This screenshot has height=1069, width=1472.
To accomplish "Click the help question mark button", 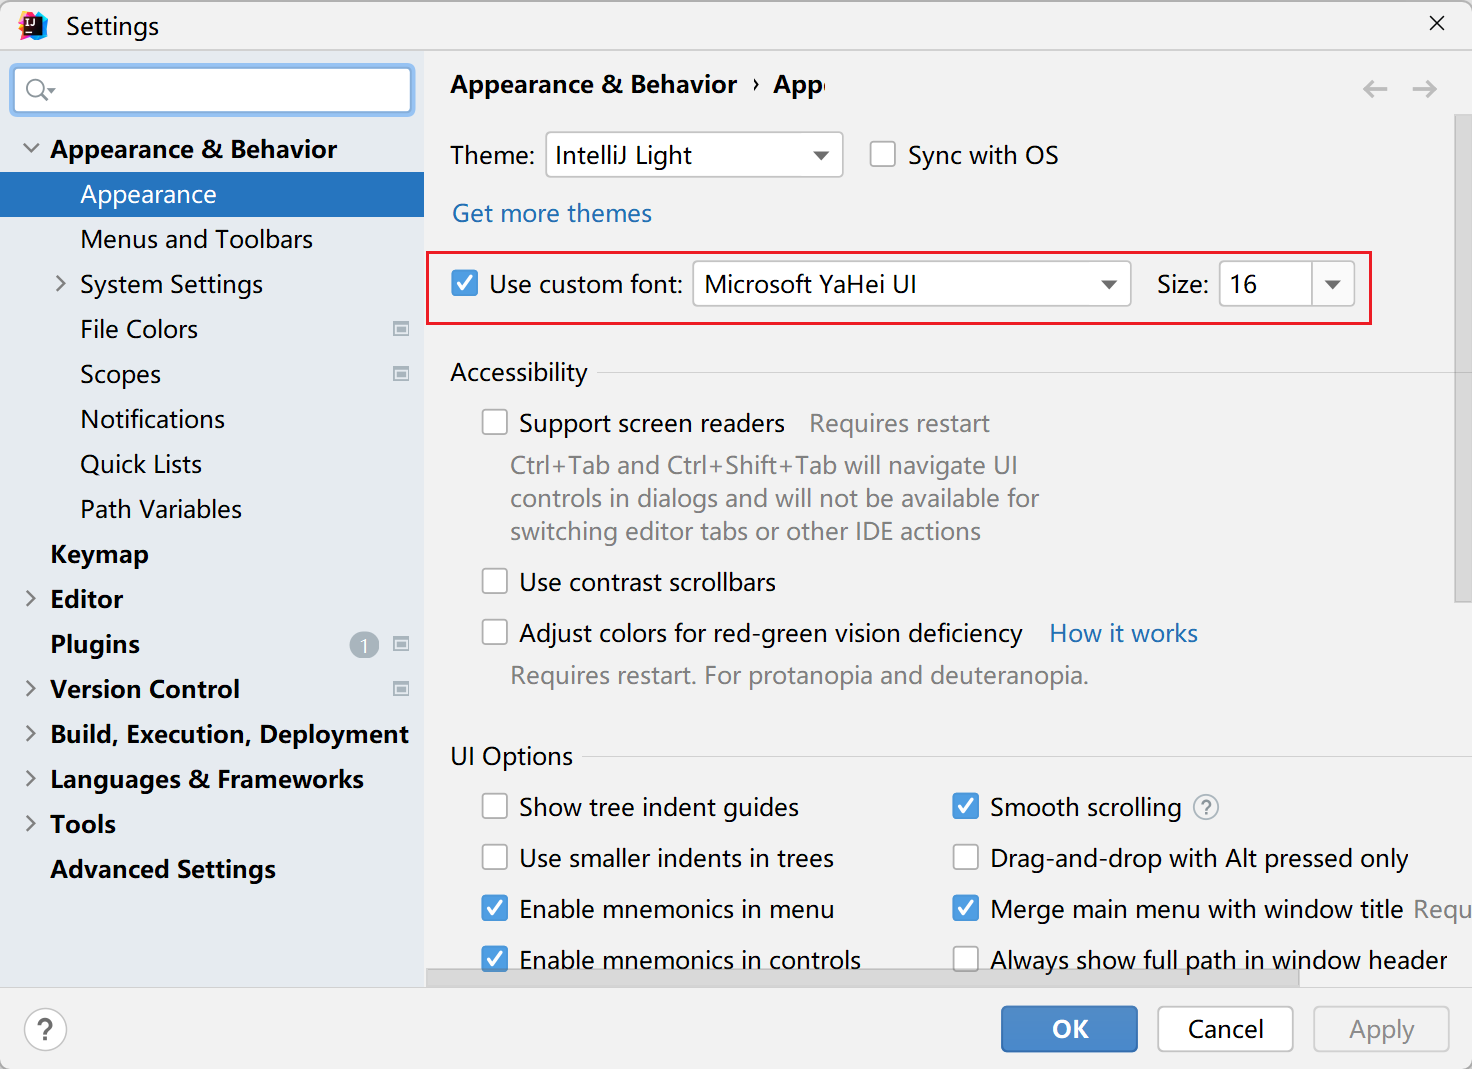I will pos(45,1029).
